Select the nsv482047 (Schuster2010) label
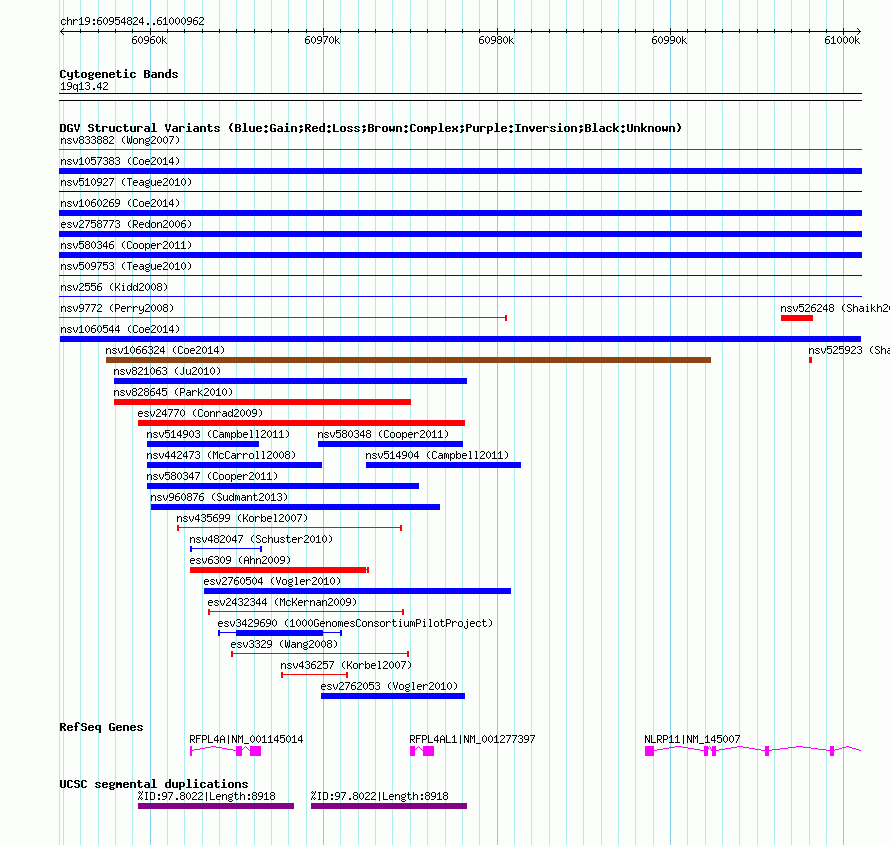The image size is (890, 845). [261, 539]
